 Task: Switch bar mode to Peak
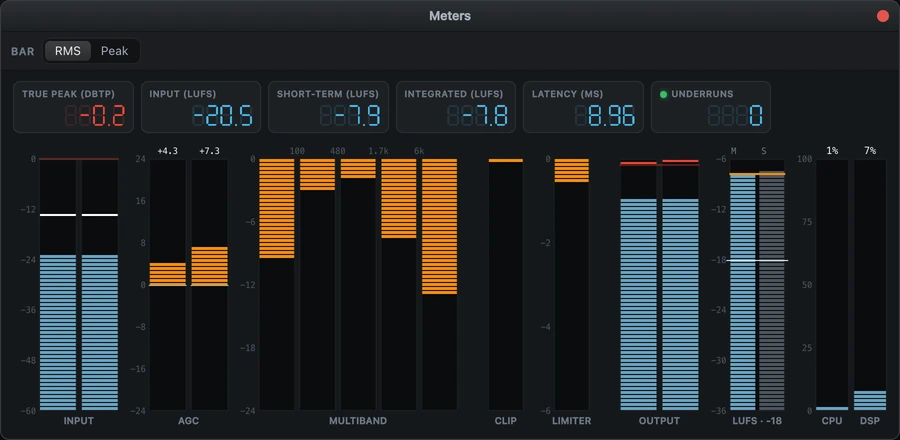click(x=114, y=51)
